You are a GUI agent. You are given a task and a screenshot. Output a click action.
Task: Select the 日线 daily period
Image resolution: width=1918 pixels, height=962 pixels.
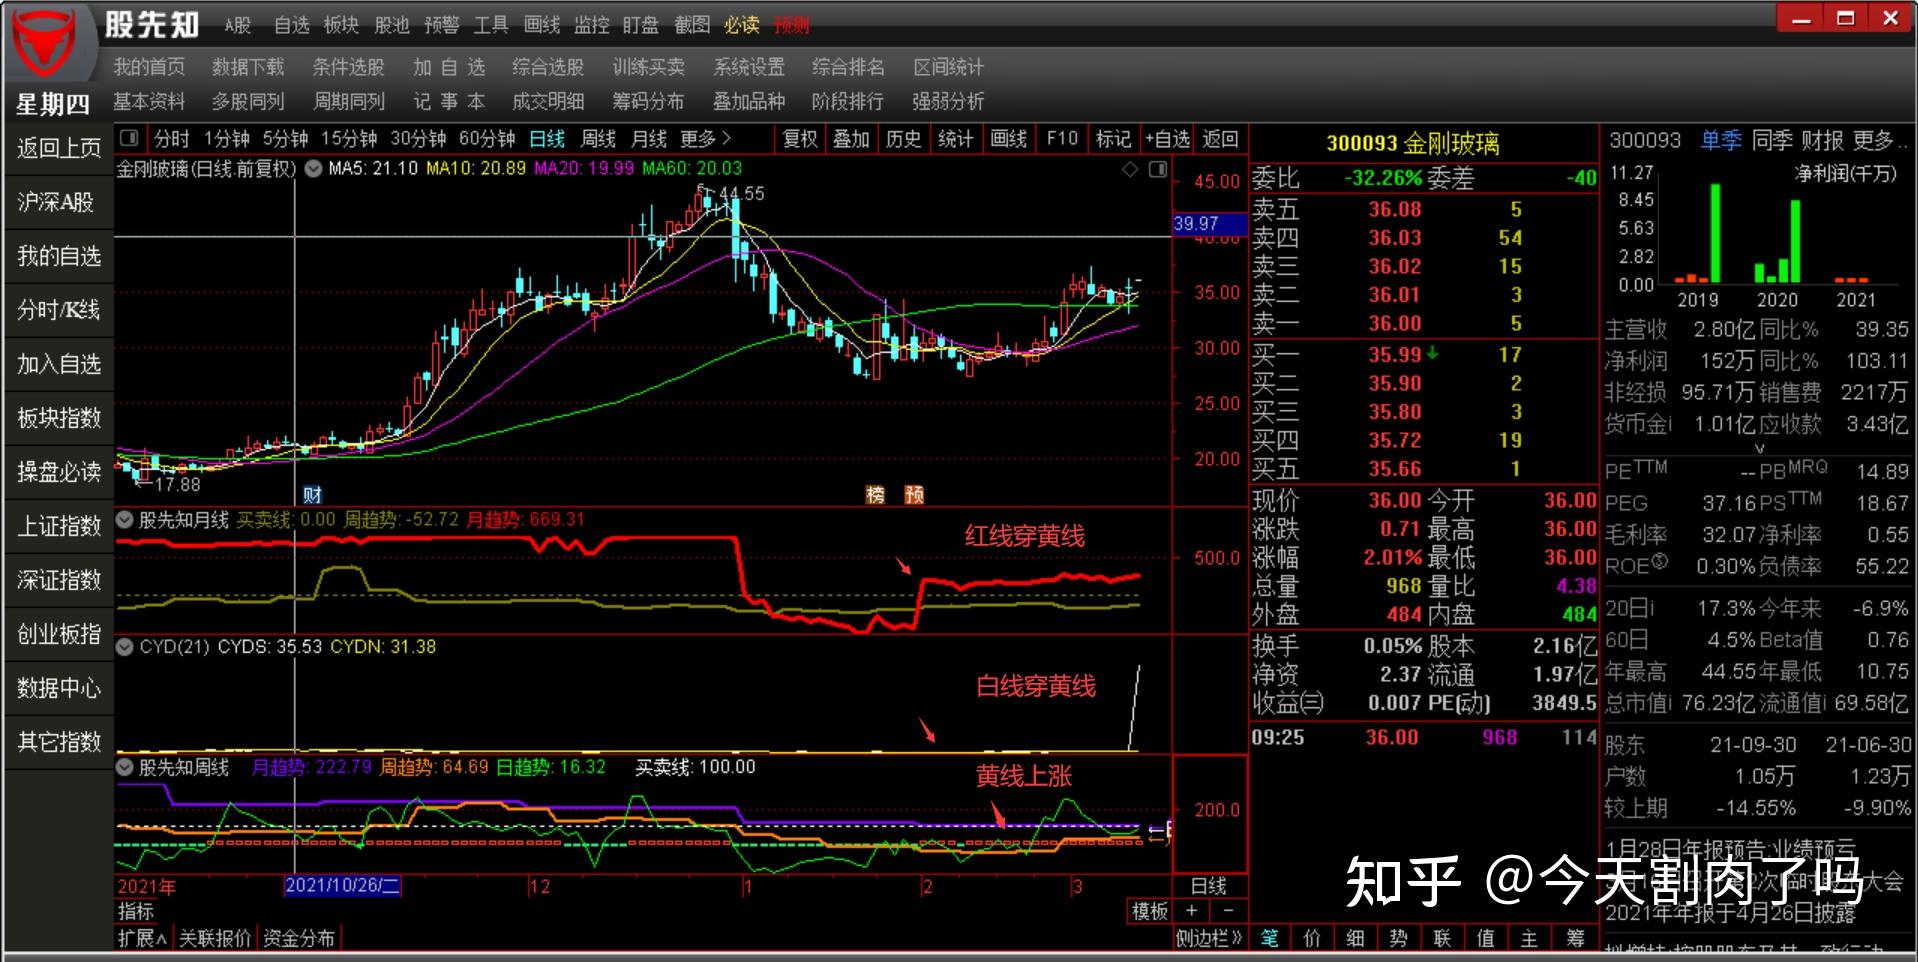(547, 138)
